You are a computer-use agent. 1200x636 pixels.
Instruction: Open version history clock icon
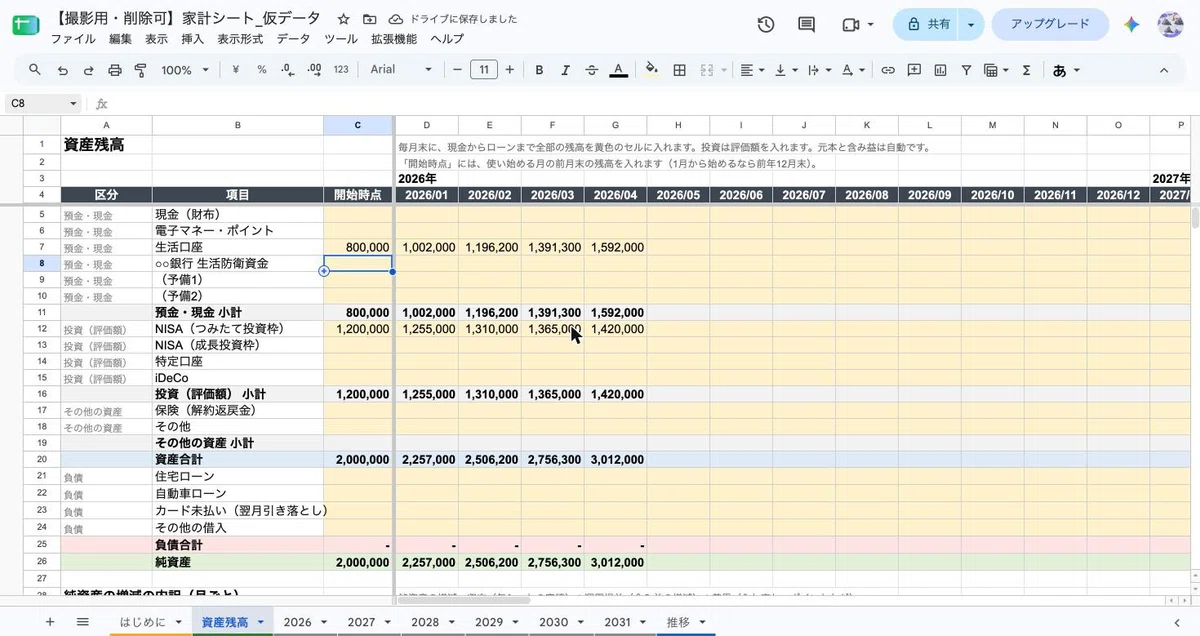766,24
